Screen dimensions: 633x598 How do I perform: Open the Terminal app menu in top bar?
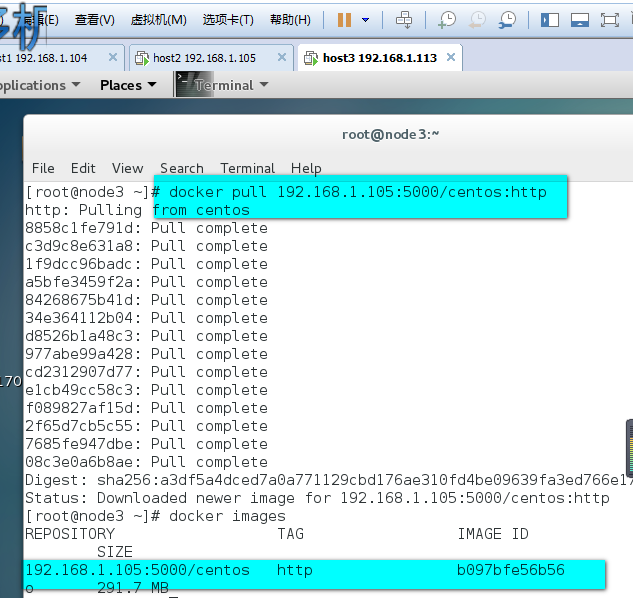pos(231,85)
